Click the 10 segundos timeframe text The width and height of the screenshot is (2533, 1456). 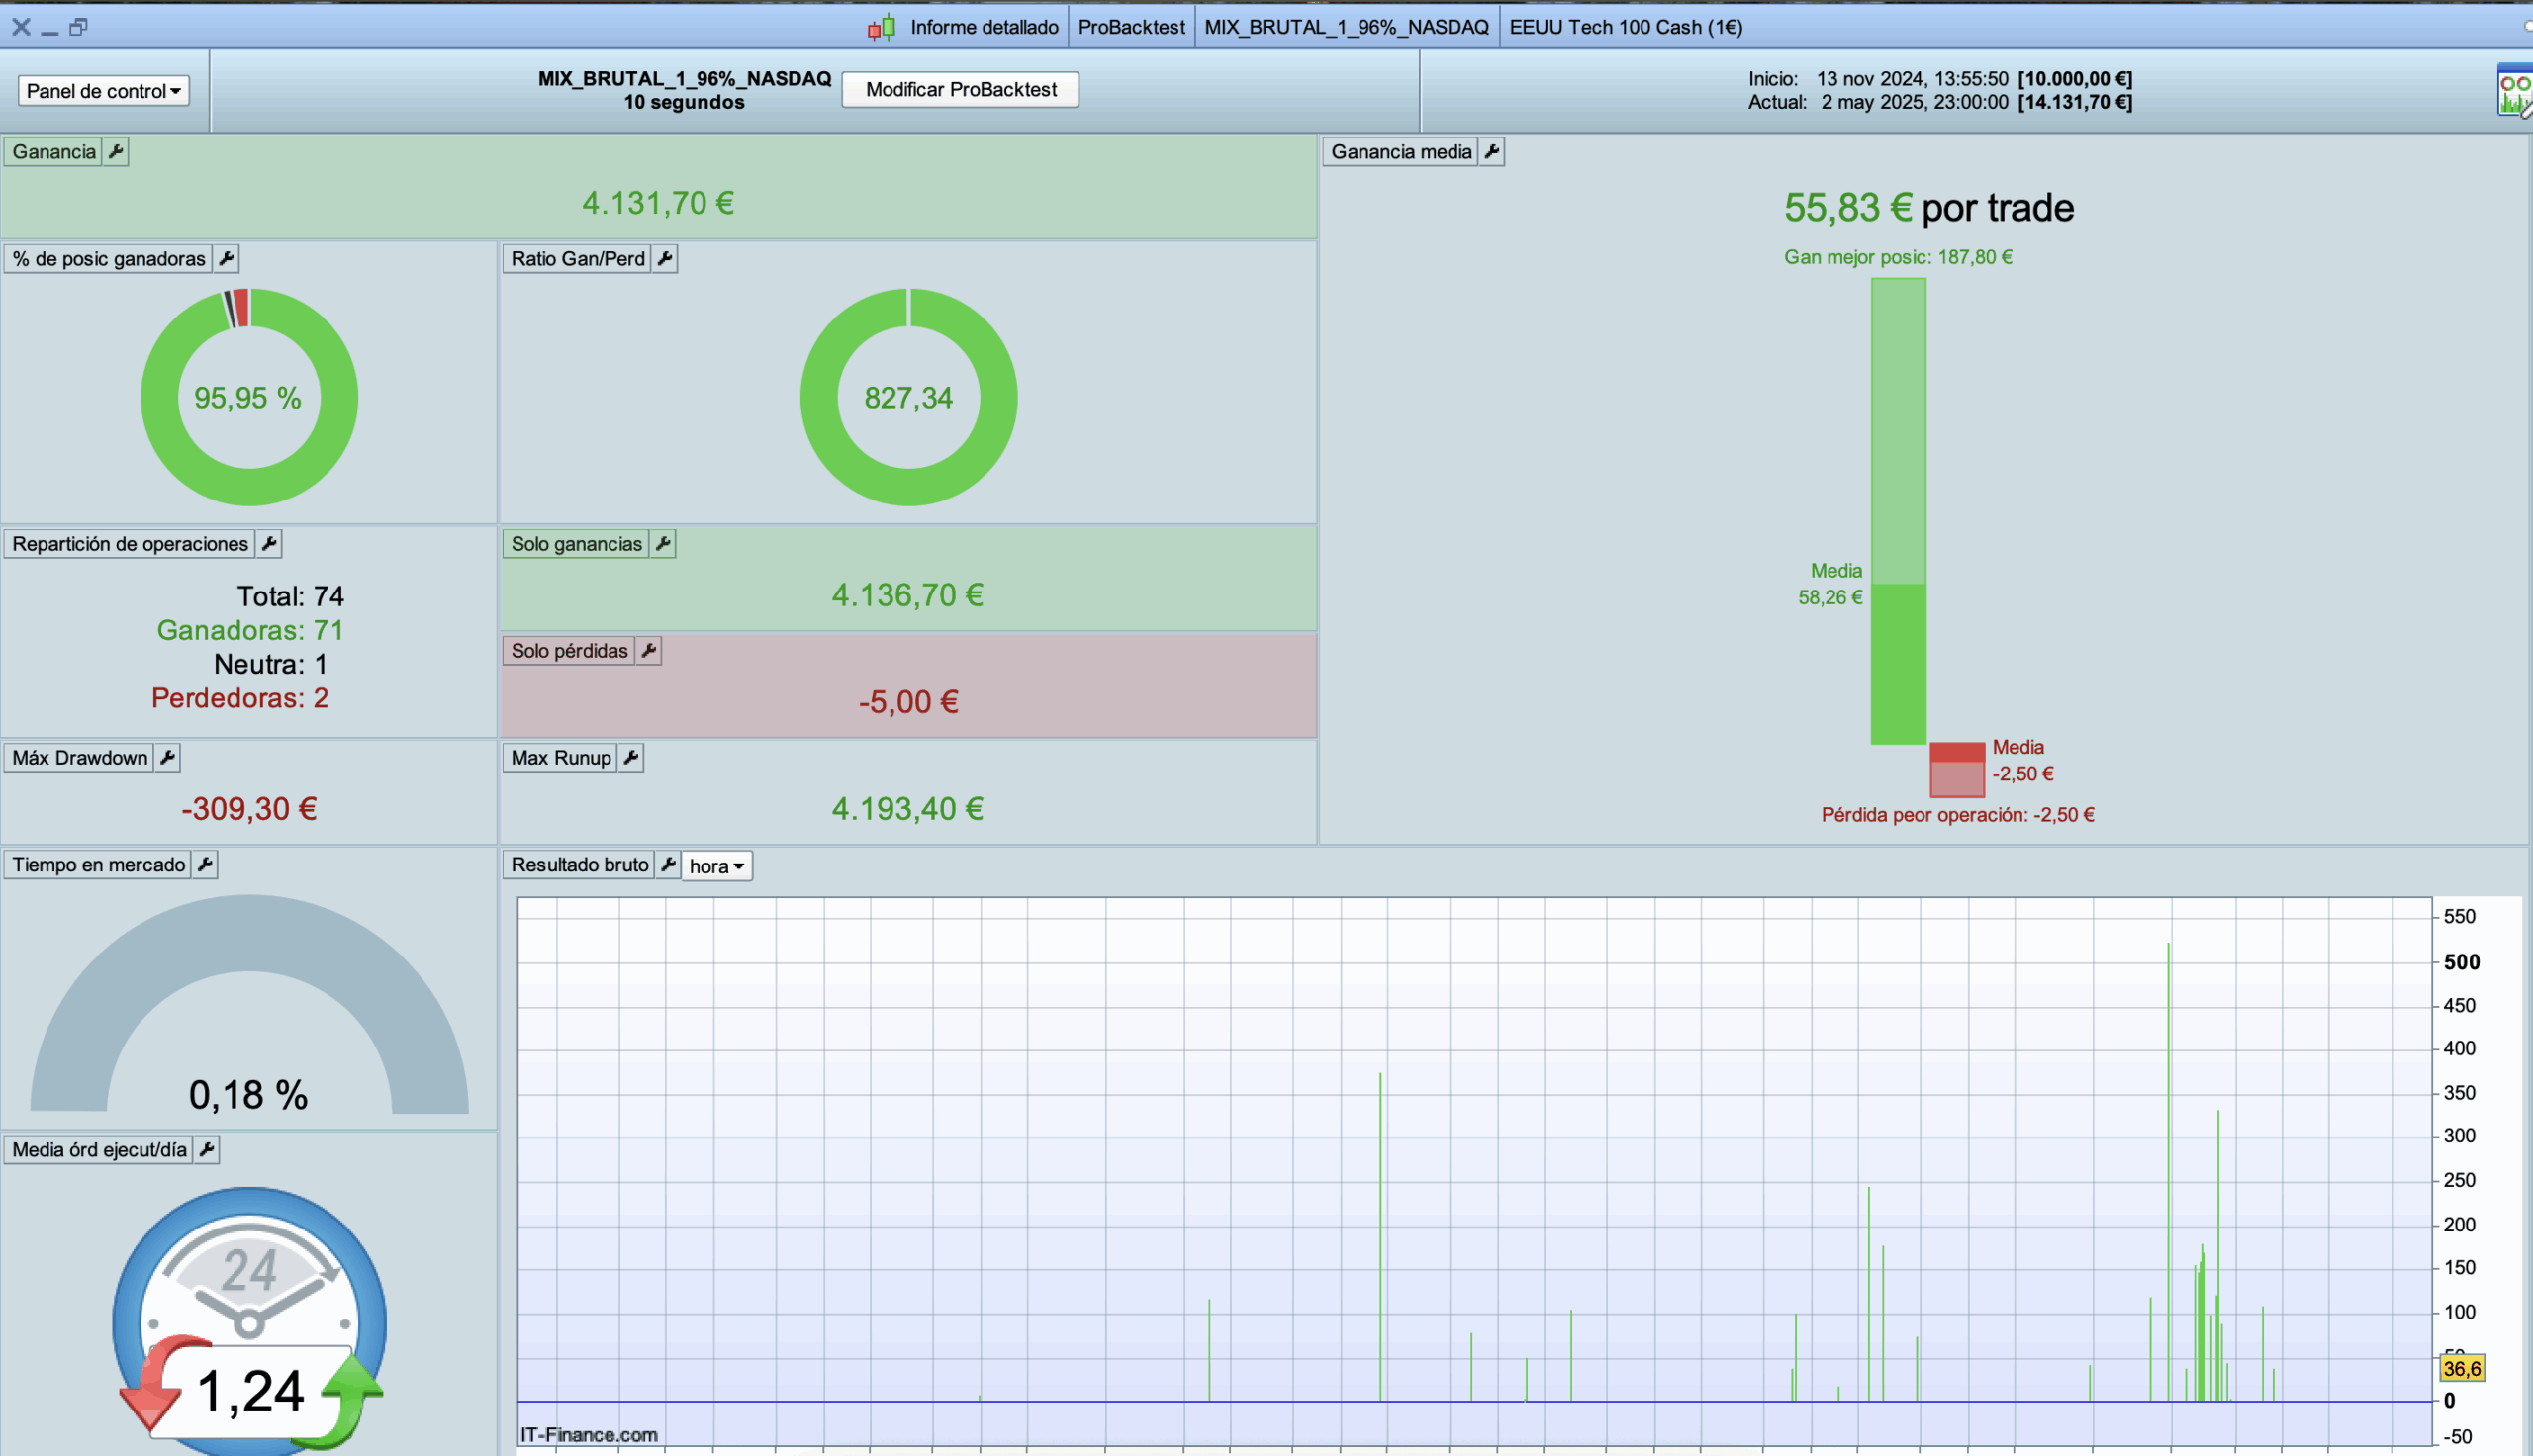click(684, 103)
